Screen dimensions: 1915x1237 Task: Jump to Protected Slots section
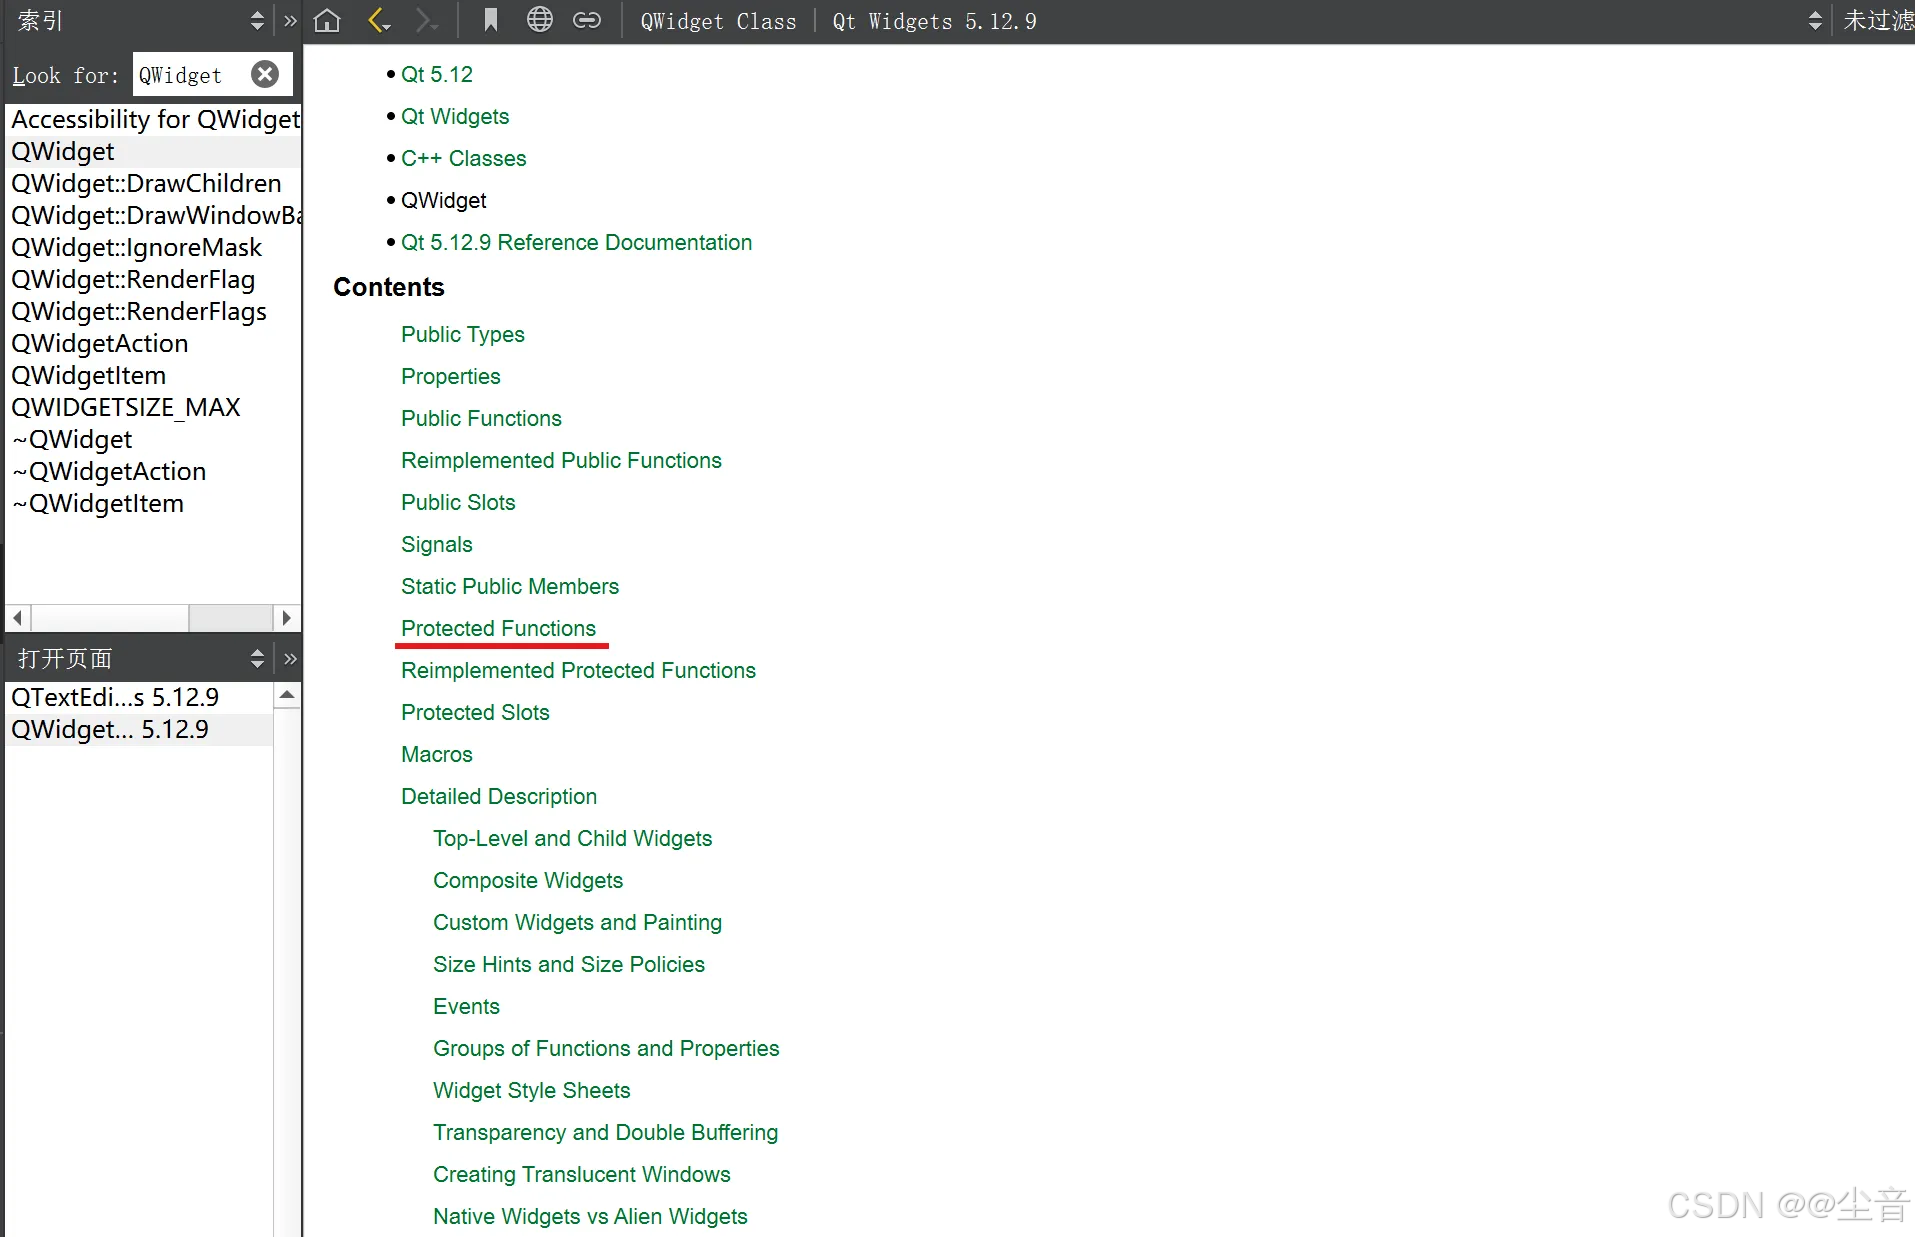tap(475, 712)
